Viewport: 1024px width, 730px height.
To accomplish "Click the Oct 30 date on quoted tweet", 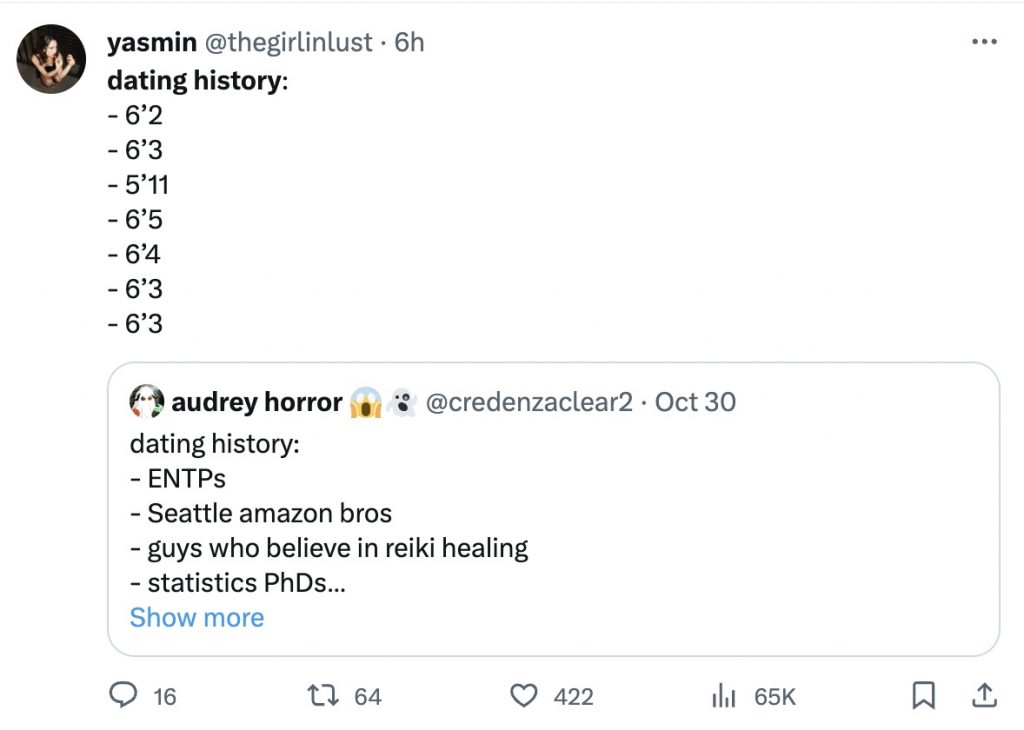I will 695,402.
